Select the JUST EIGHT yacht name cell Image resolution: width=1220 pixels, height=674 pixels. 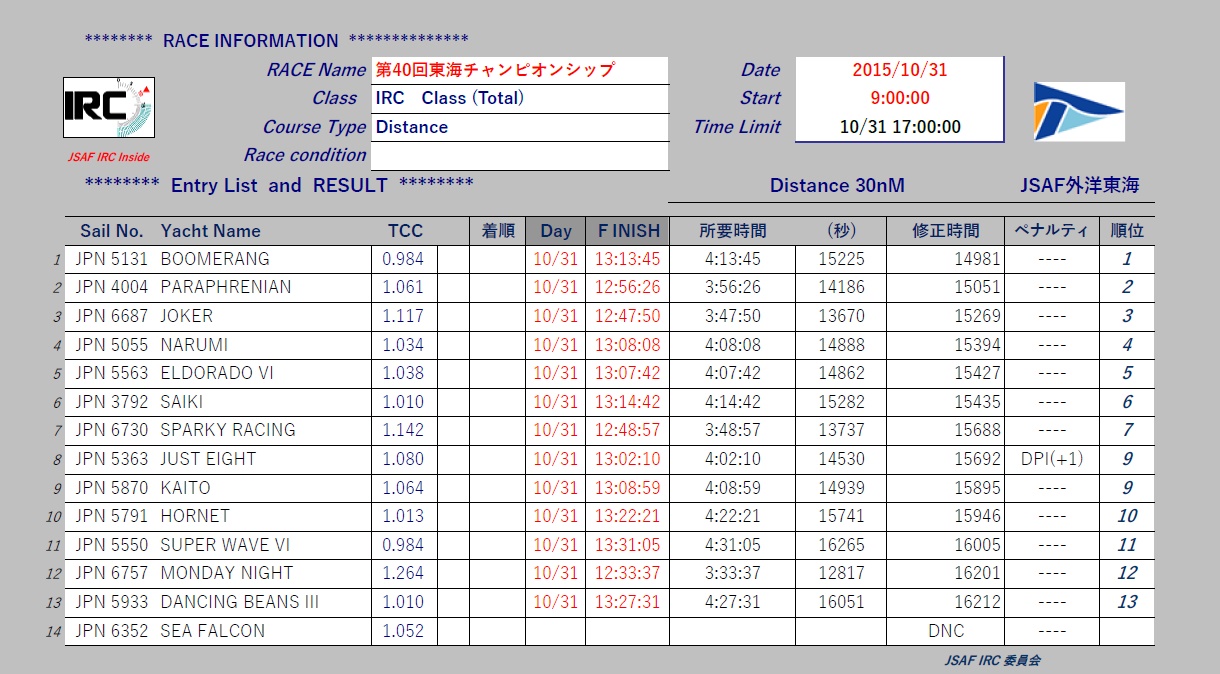coord(208,459)
